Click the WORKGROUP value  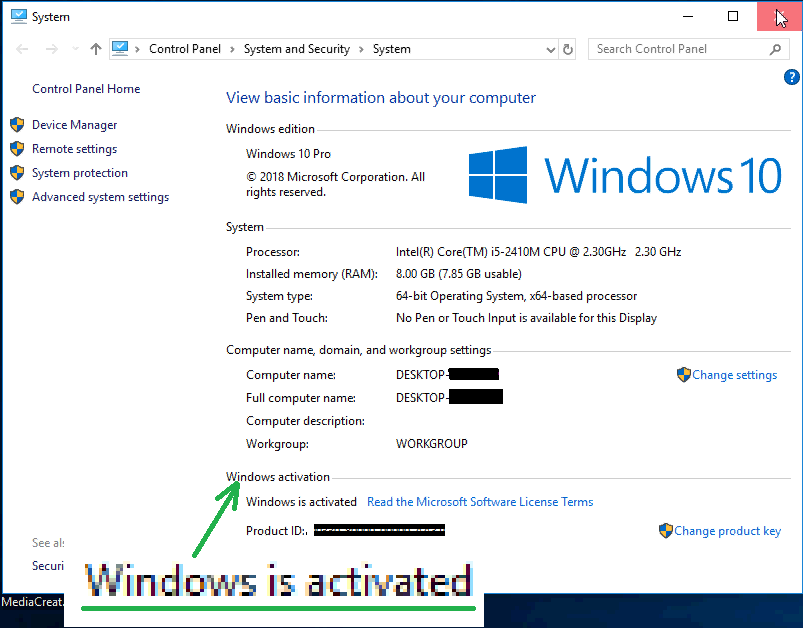tap(432, 444)
